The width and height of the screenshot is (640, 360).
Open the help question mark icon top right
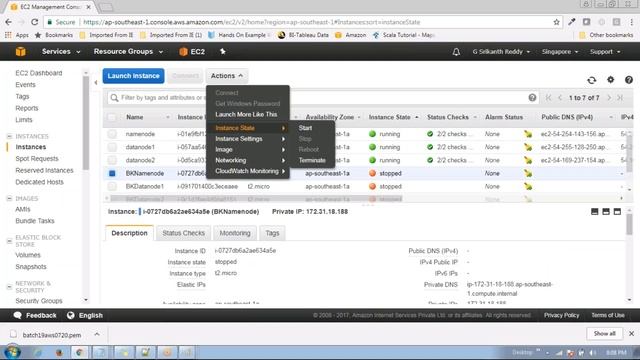click(629, 80)
